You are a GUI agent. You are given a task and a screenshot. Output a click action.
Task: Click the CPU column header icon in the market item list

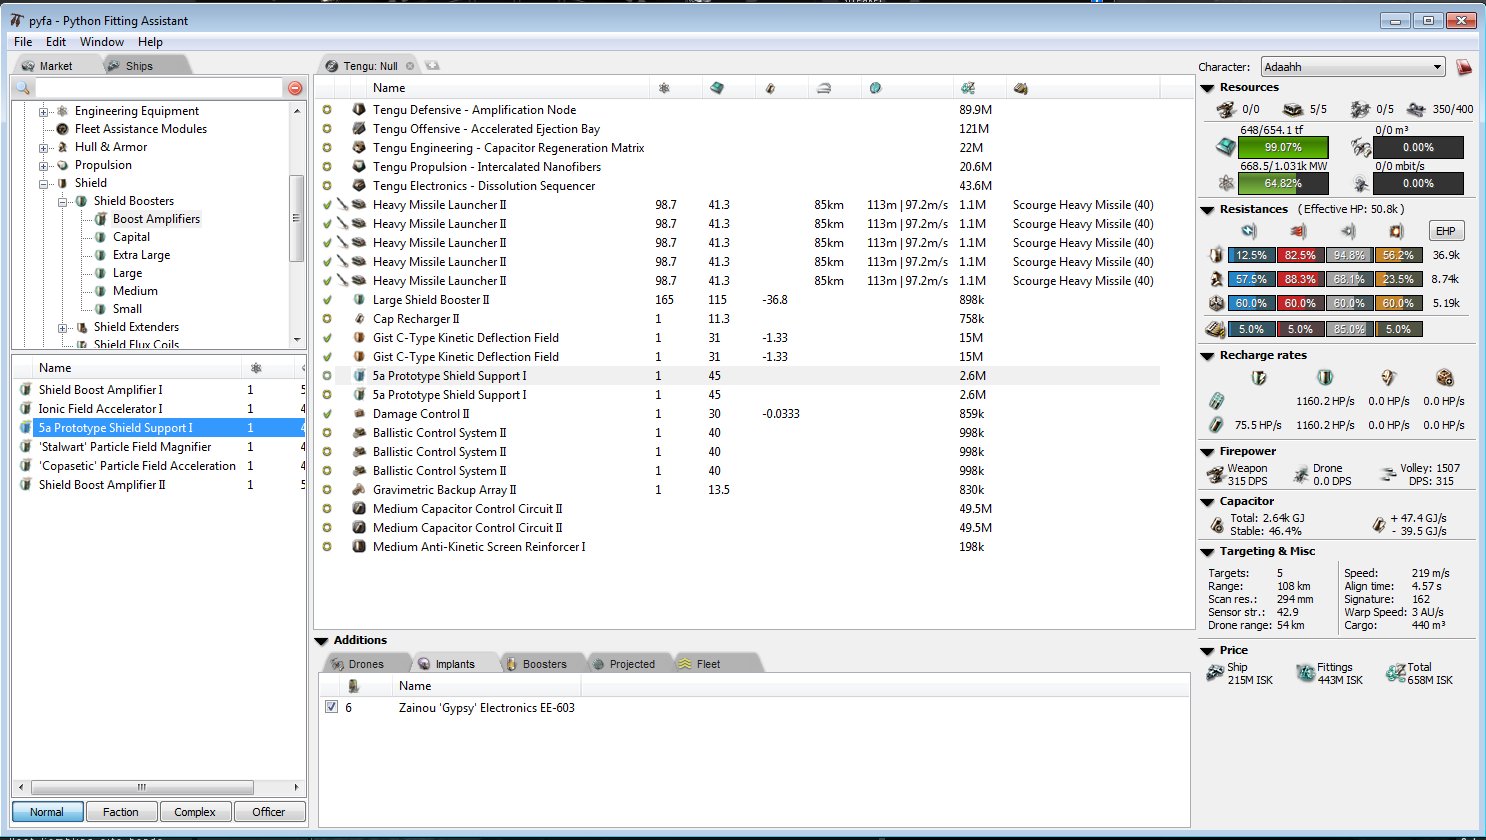click(x=256, y=368)
